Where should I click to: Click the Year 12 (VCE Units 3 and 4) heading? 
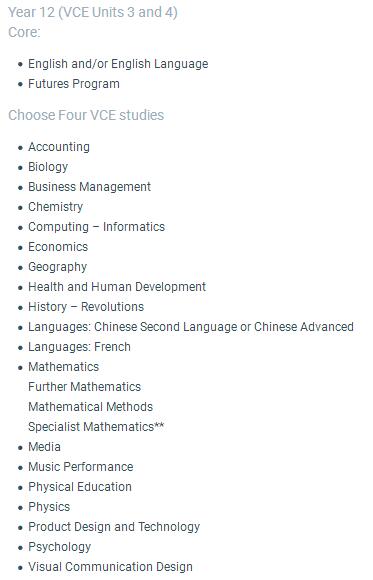(93, 12)
